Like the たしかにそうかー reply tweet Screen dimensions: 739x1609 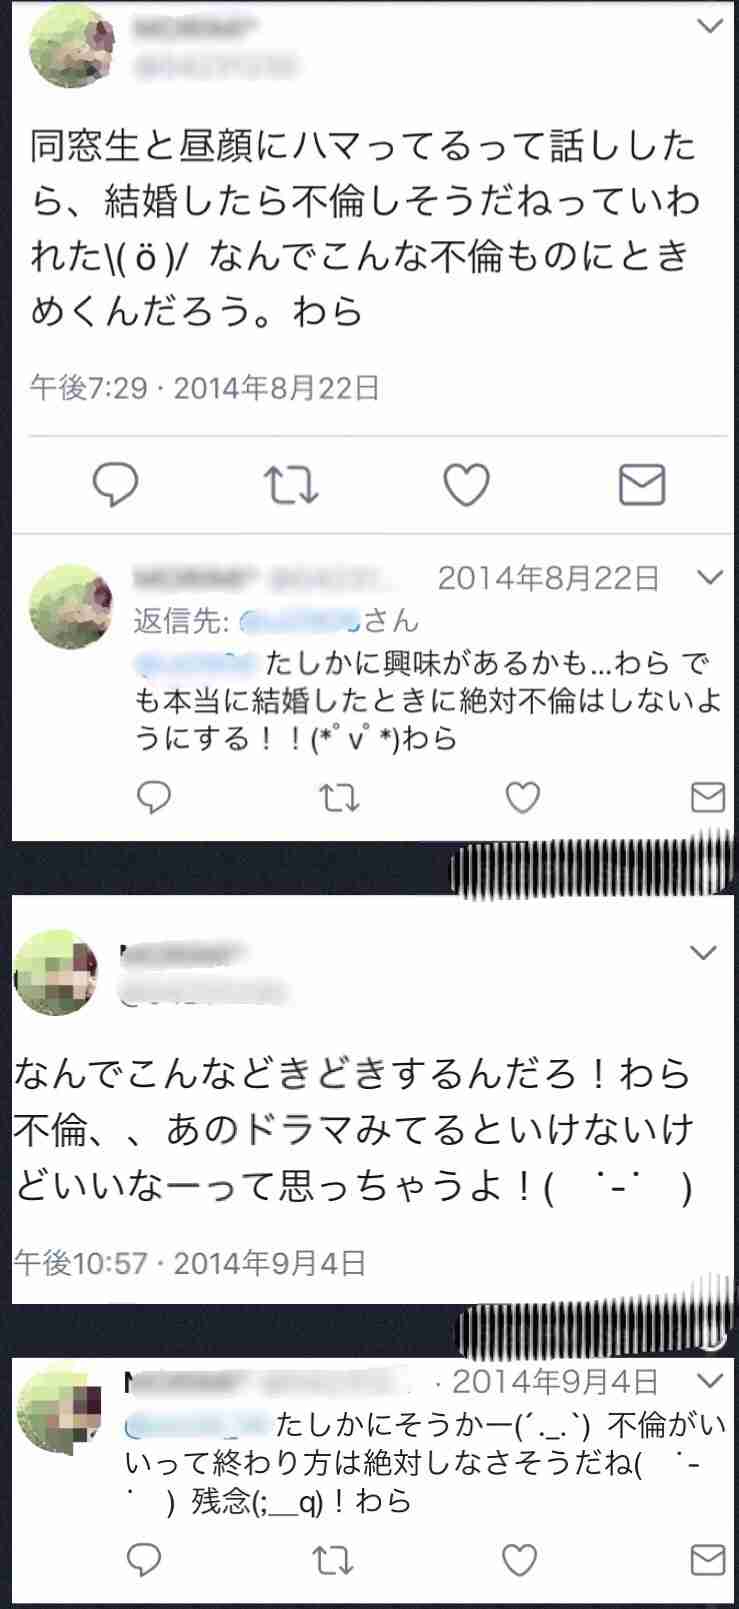click(x=519, y=1559)
